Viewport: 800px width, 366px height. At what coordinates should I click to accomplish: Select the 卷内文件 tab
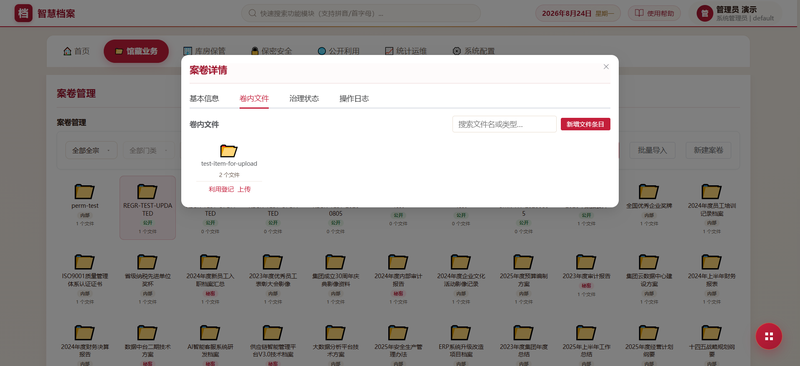(x=254, y=99)
